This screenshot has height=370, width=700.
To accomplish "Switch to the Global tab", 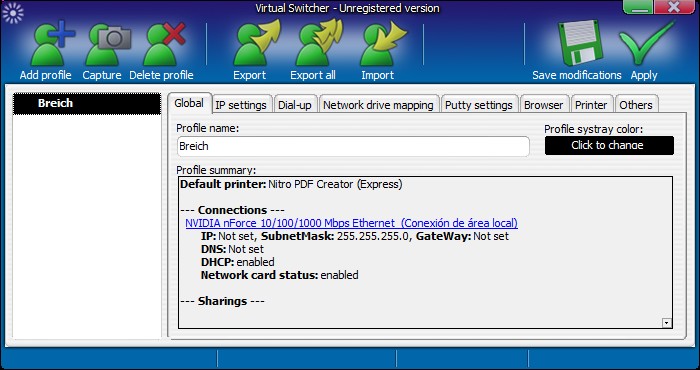I will coord(189,104).
